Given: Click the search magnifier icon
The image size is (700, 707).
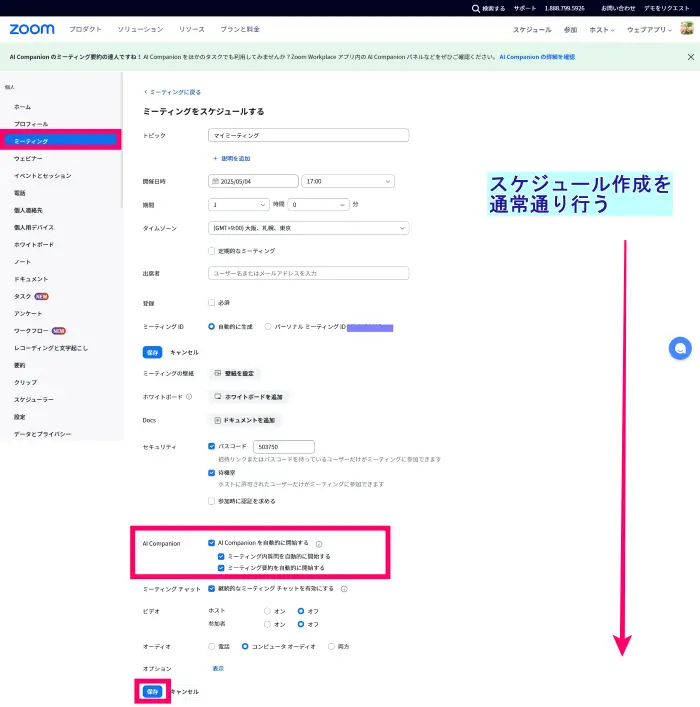Looking at the screenshot, I should [475, 8].
